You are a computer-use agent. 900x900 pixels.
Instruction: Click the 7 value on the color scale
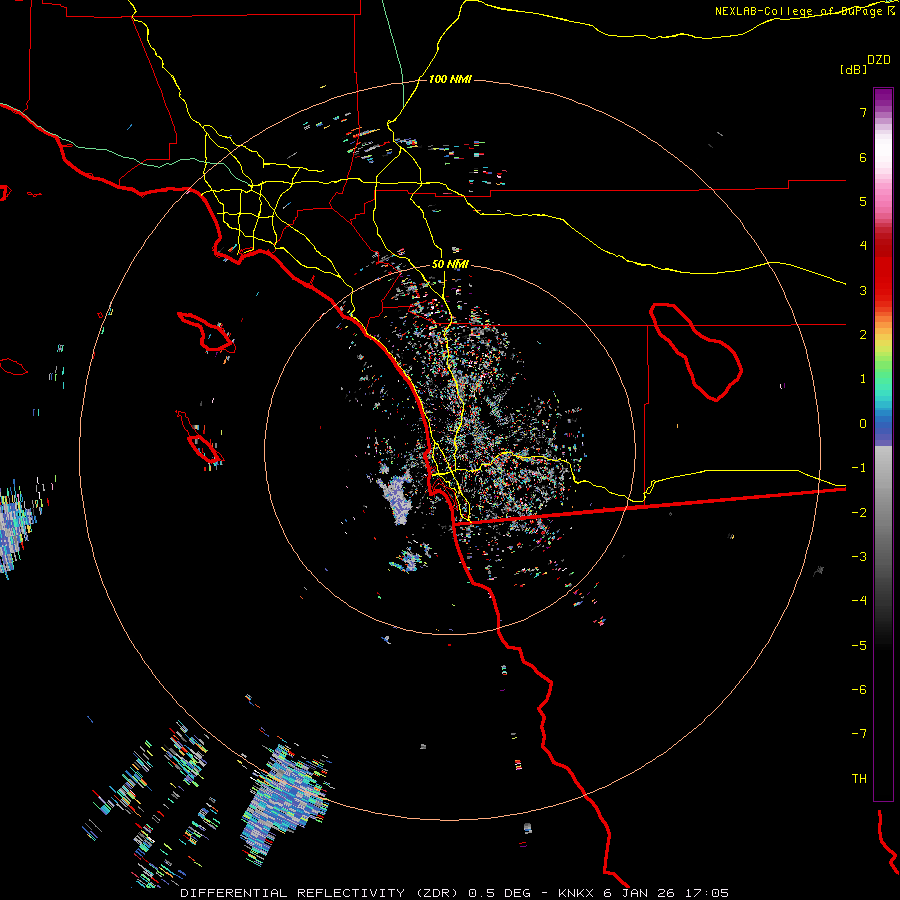pos(863,112)
